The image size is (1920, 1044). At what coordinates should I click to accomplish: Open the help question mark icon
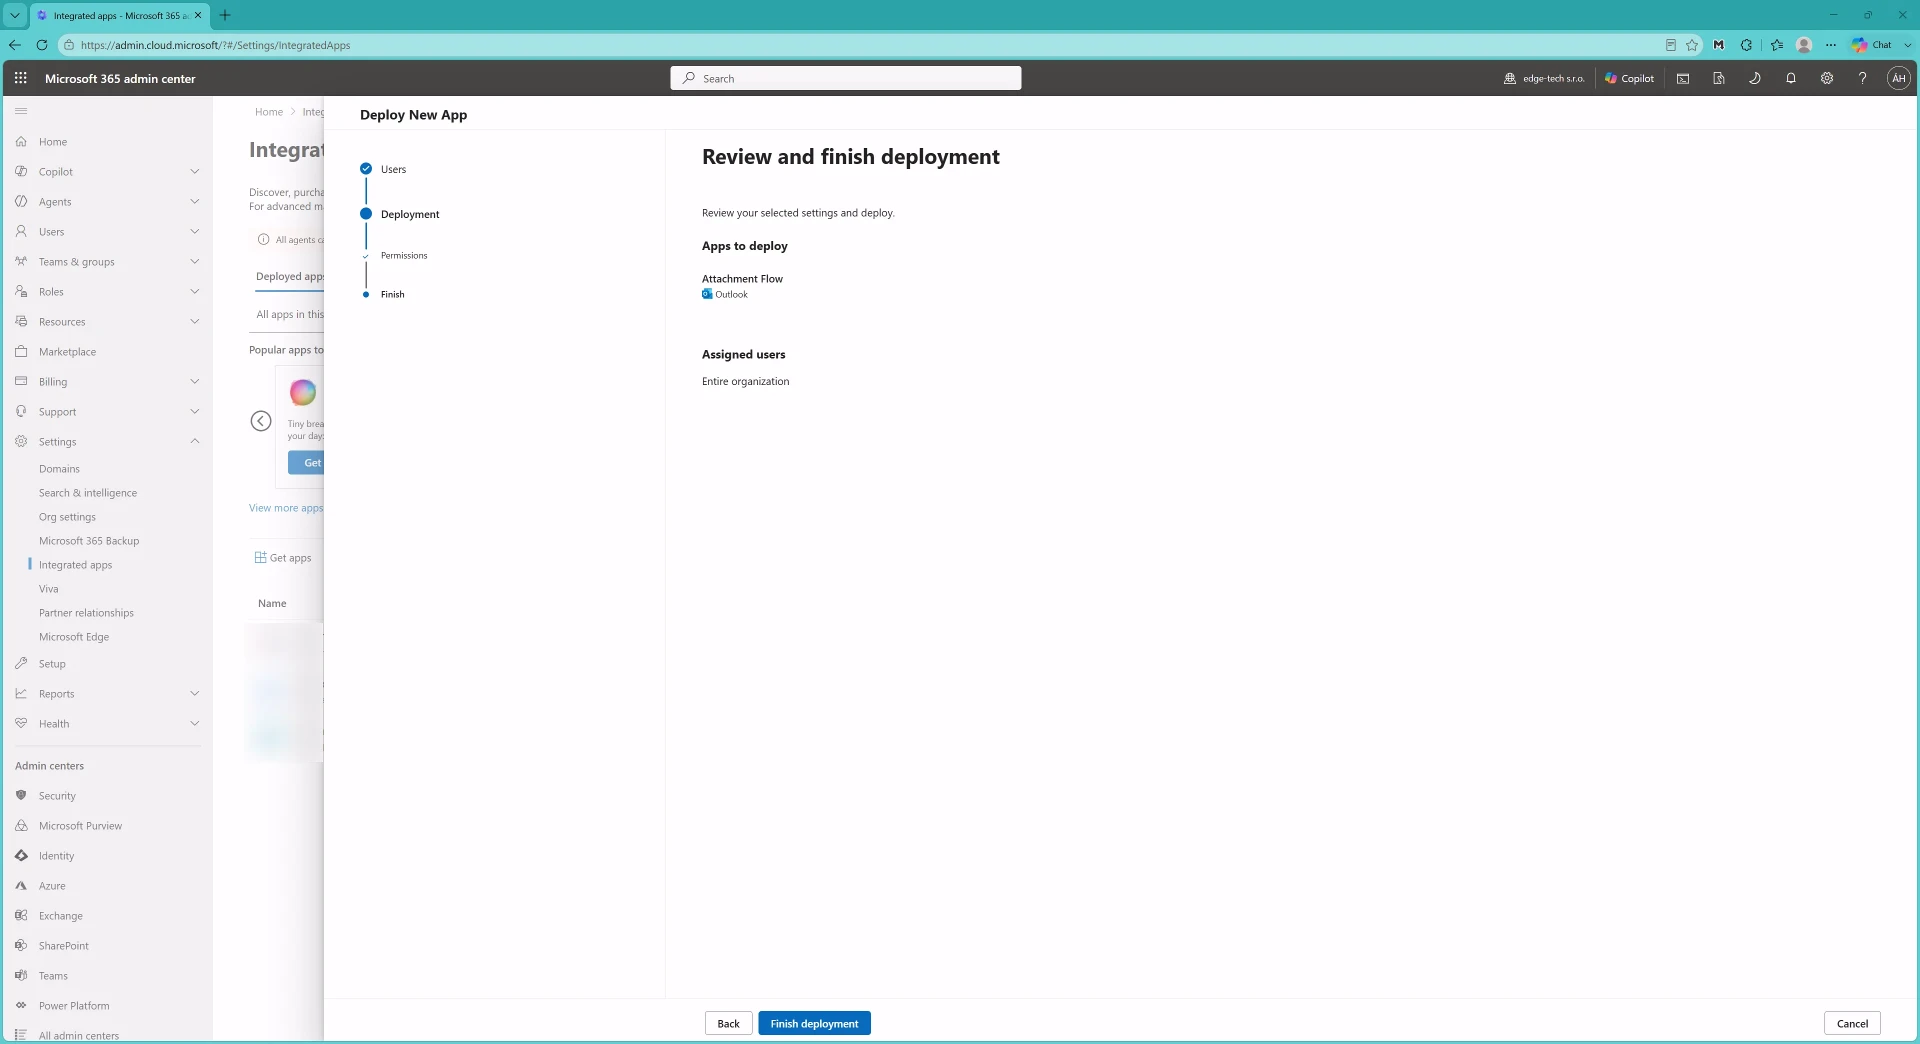(x=1862, y=78)
